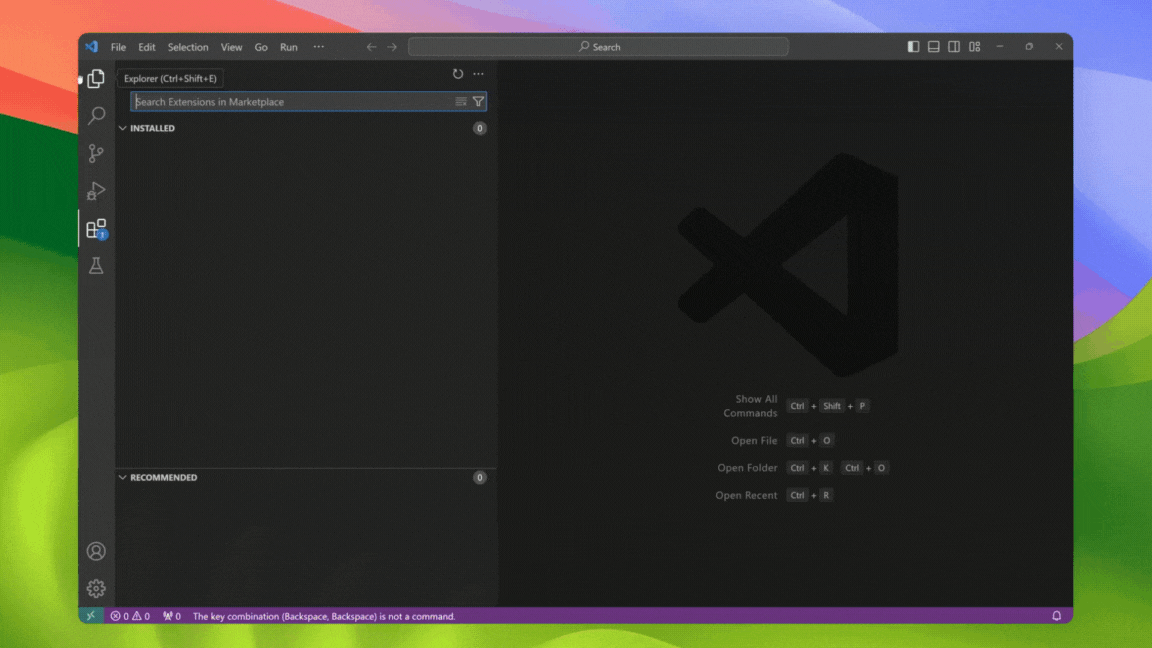This screenshot has height=648, width=1152.
Task: Toggle the primary sidebar visibility
Action: (x=912, y=46)
